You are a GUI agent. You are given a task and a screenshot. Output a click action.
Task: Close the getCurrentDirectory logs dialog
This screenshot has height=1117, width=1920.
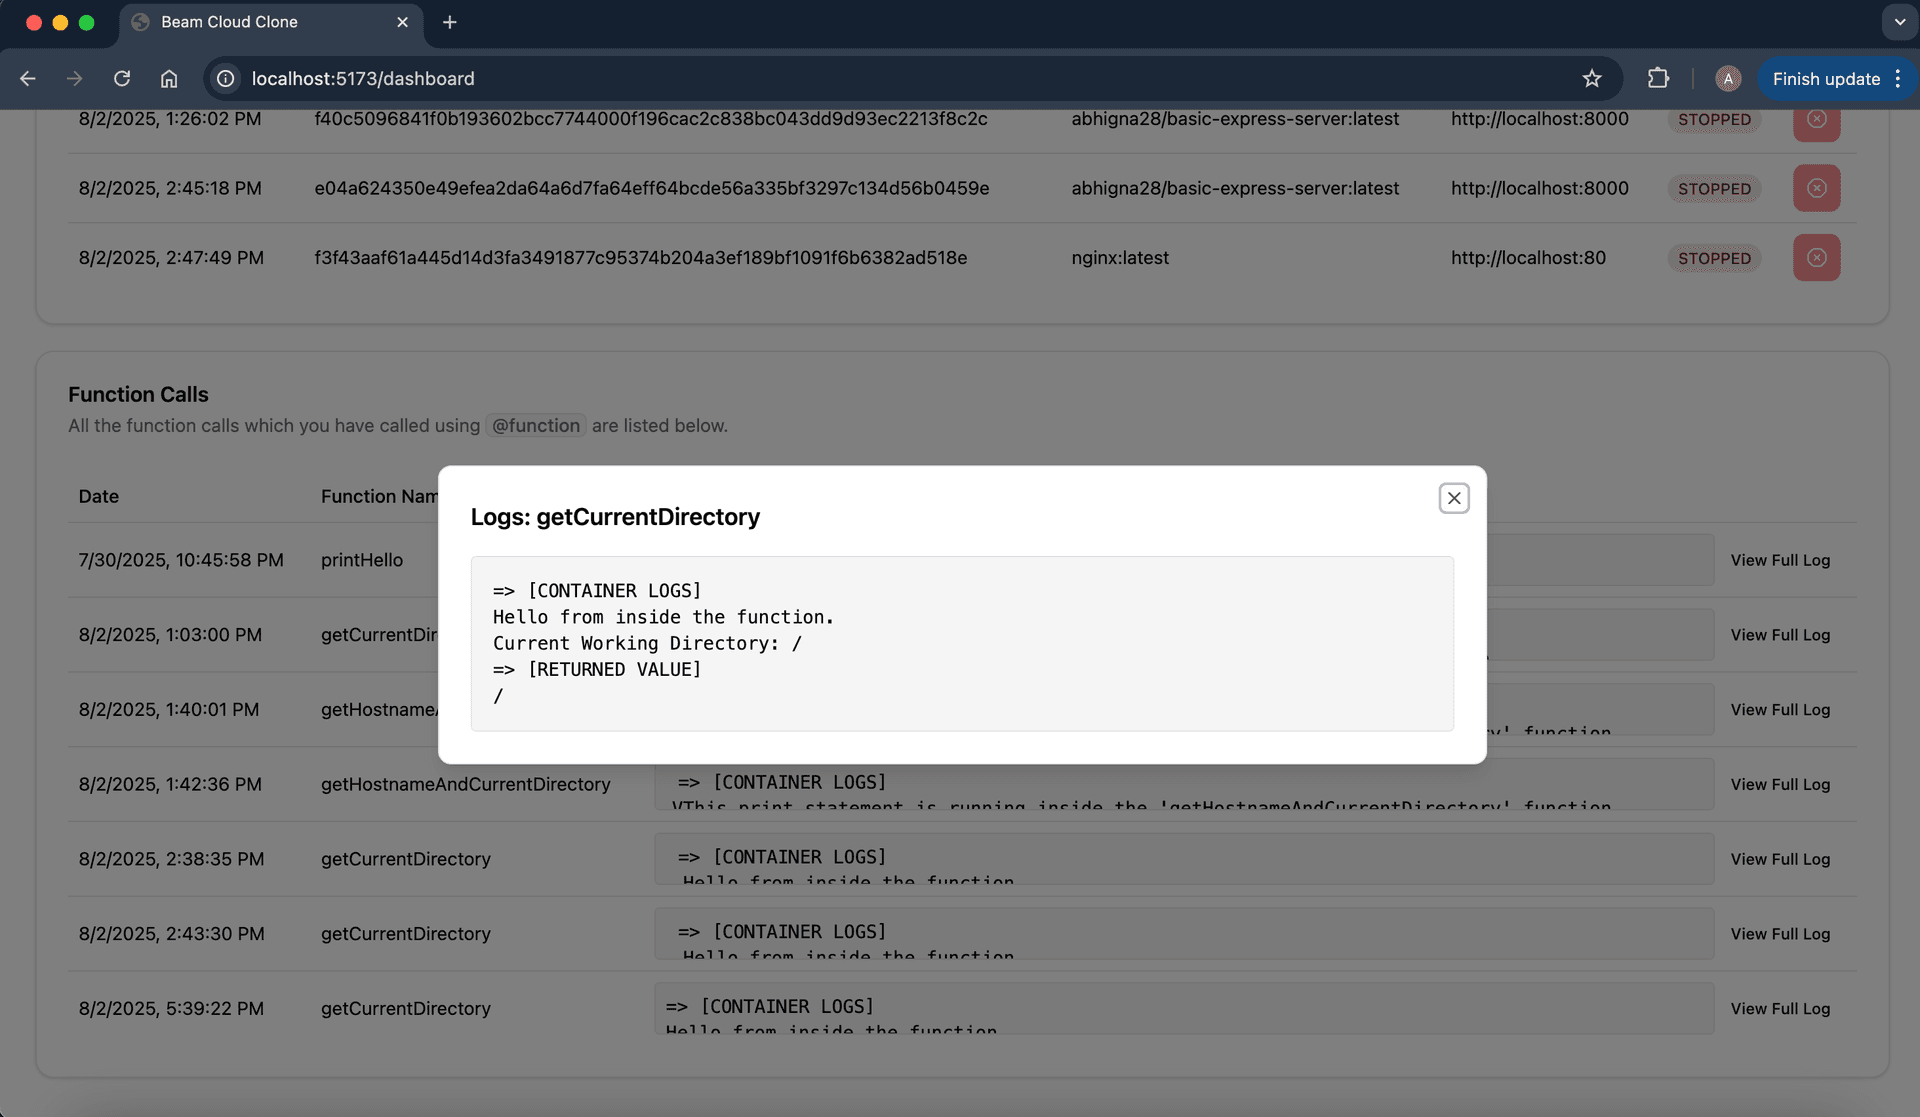(x=1453, y=498)
